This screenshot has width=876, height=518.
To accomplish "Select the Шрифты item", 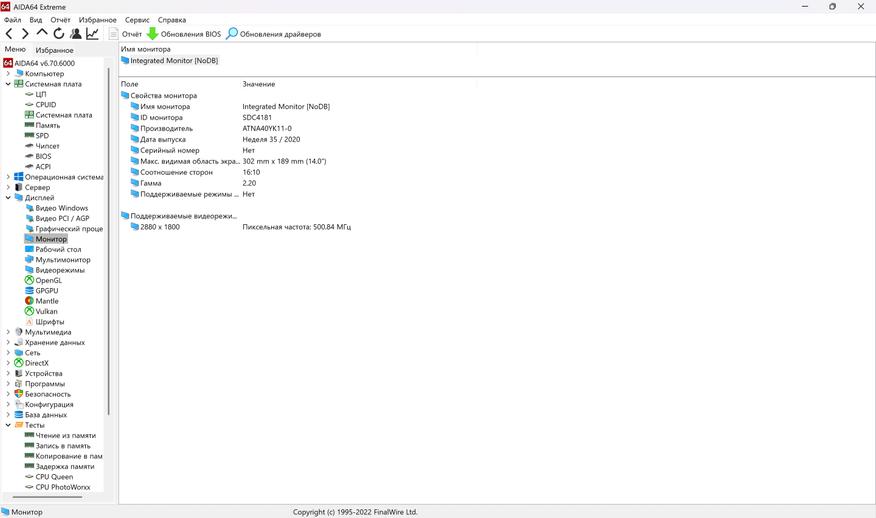I will [45, 321].
